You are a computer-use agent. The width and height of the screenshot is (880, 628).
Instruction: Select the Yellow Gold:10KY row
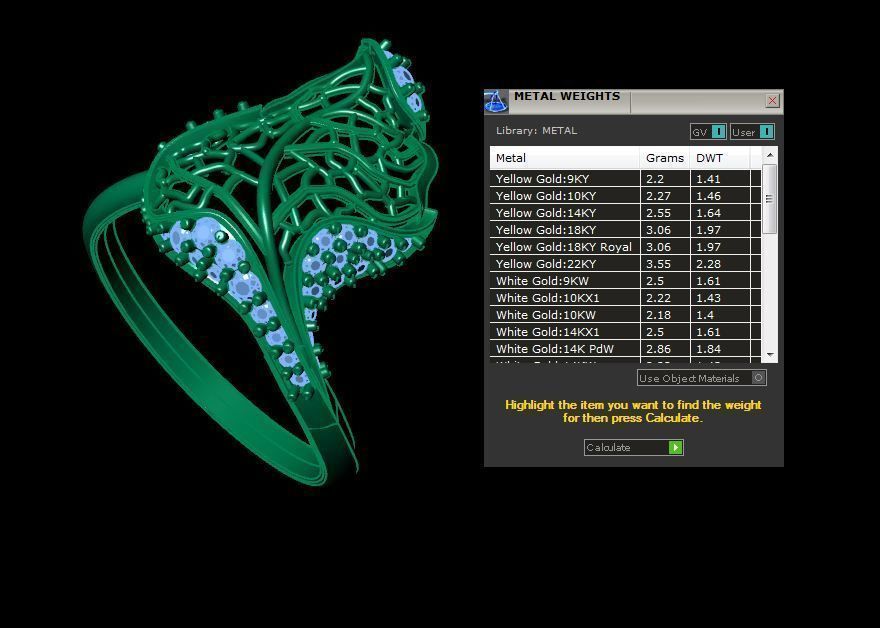(x=625, y=196)
